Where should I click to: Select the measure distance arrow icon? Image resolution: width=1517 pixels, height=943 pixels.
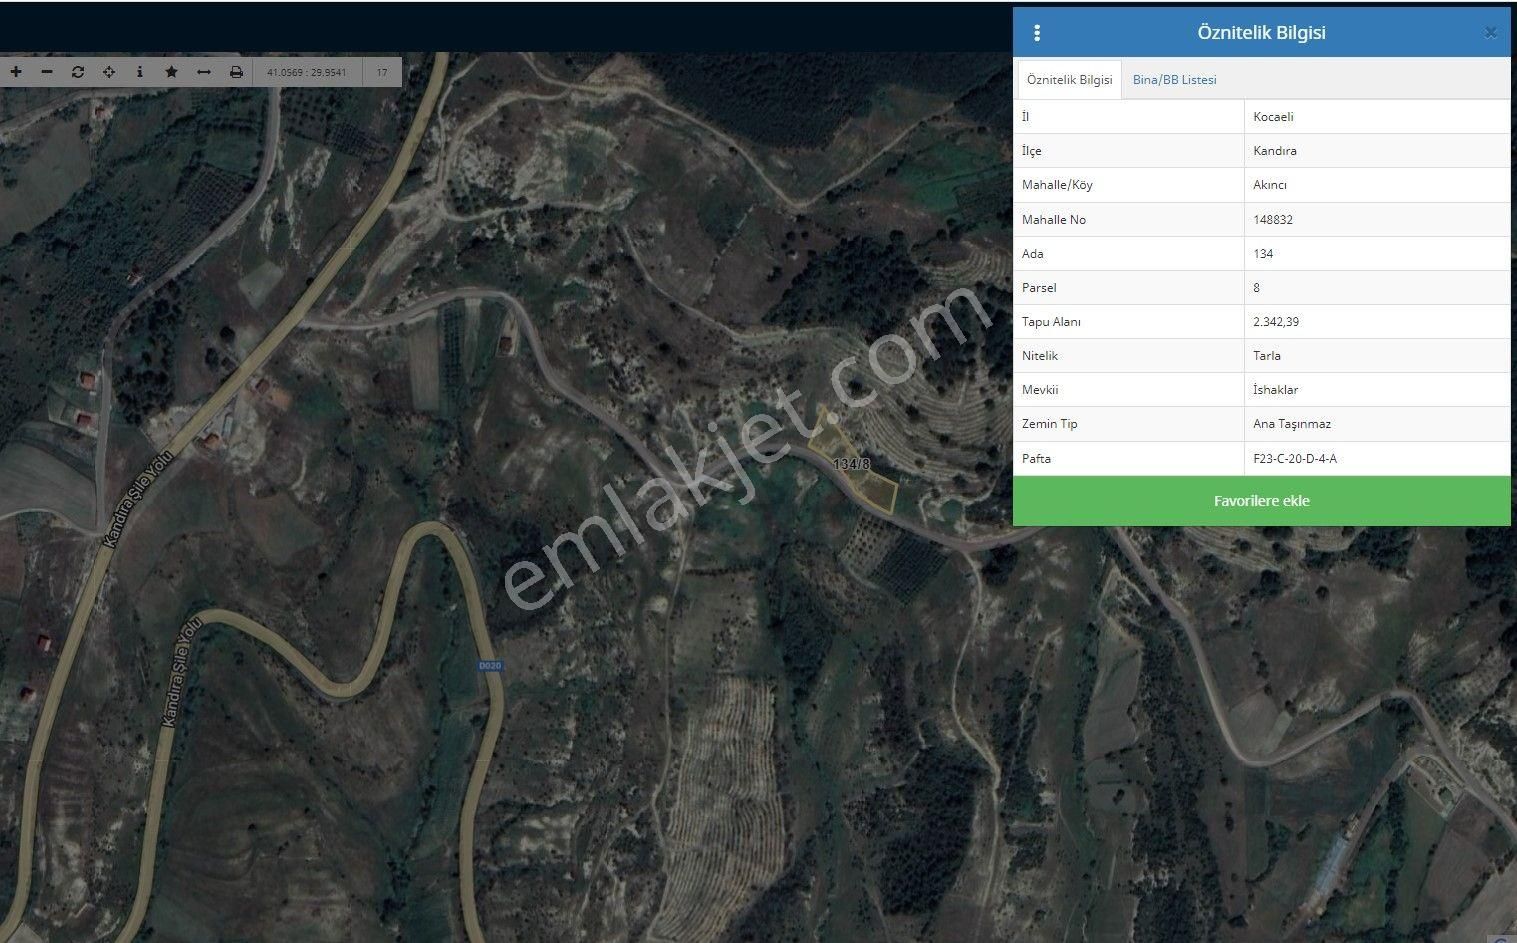pos(203,72)
